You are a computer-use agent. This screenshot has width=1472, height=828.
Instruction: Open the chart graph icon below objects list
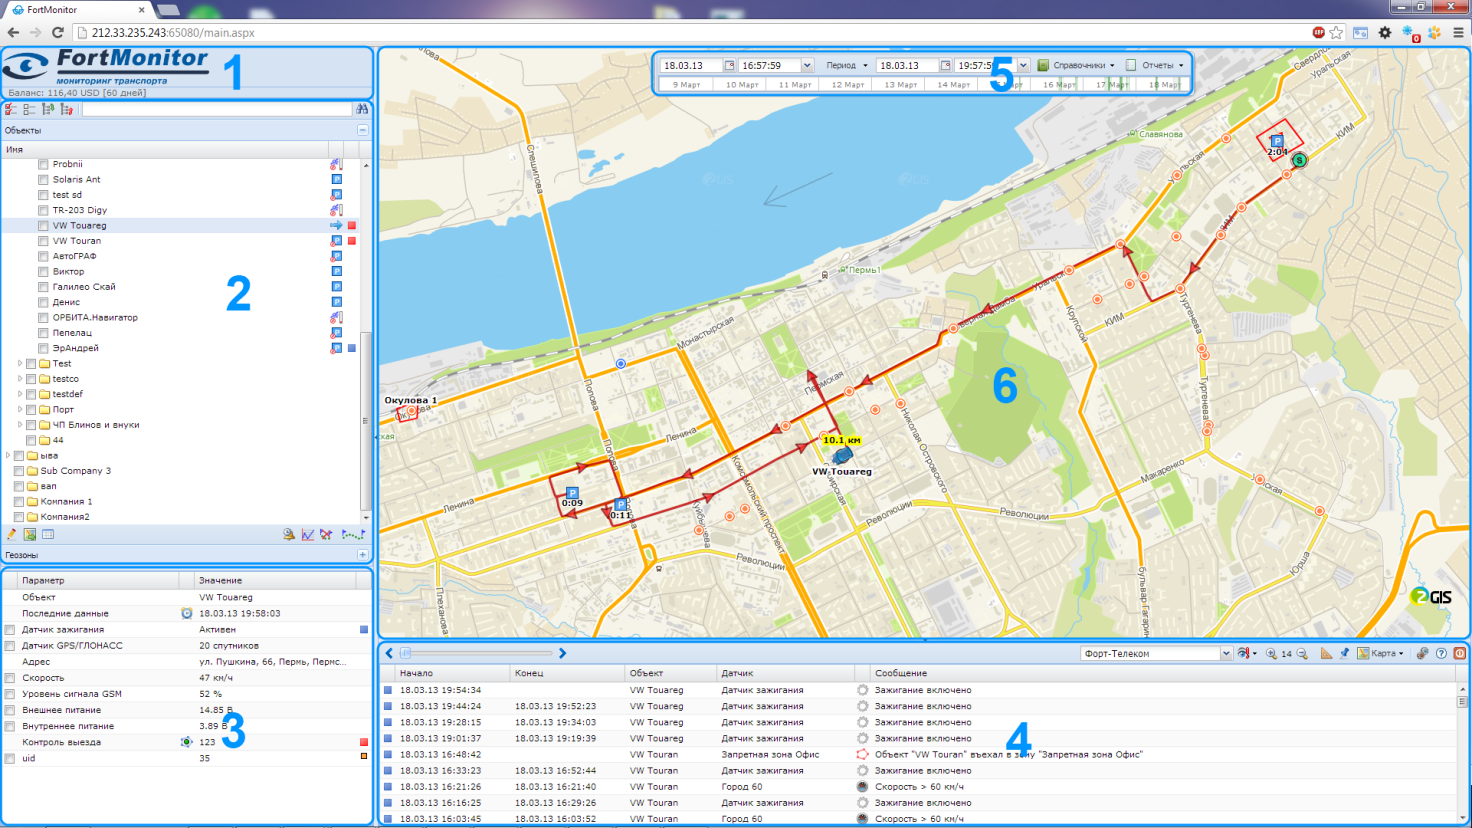(308, 535)
